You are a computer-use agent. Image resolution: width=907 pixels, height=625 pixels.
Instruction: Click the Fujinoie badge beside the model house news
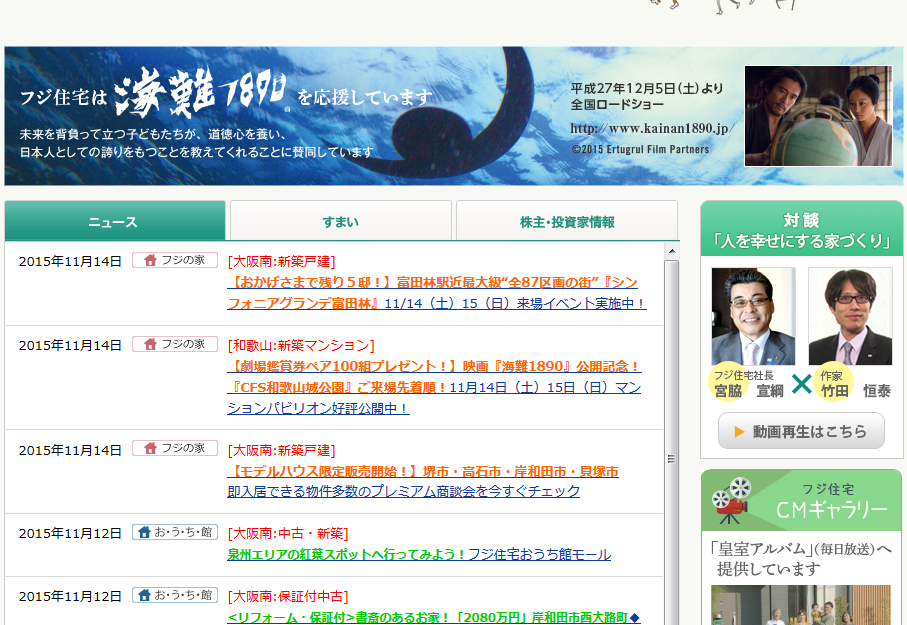(x=175, y=448)
